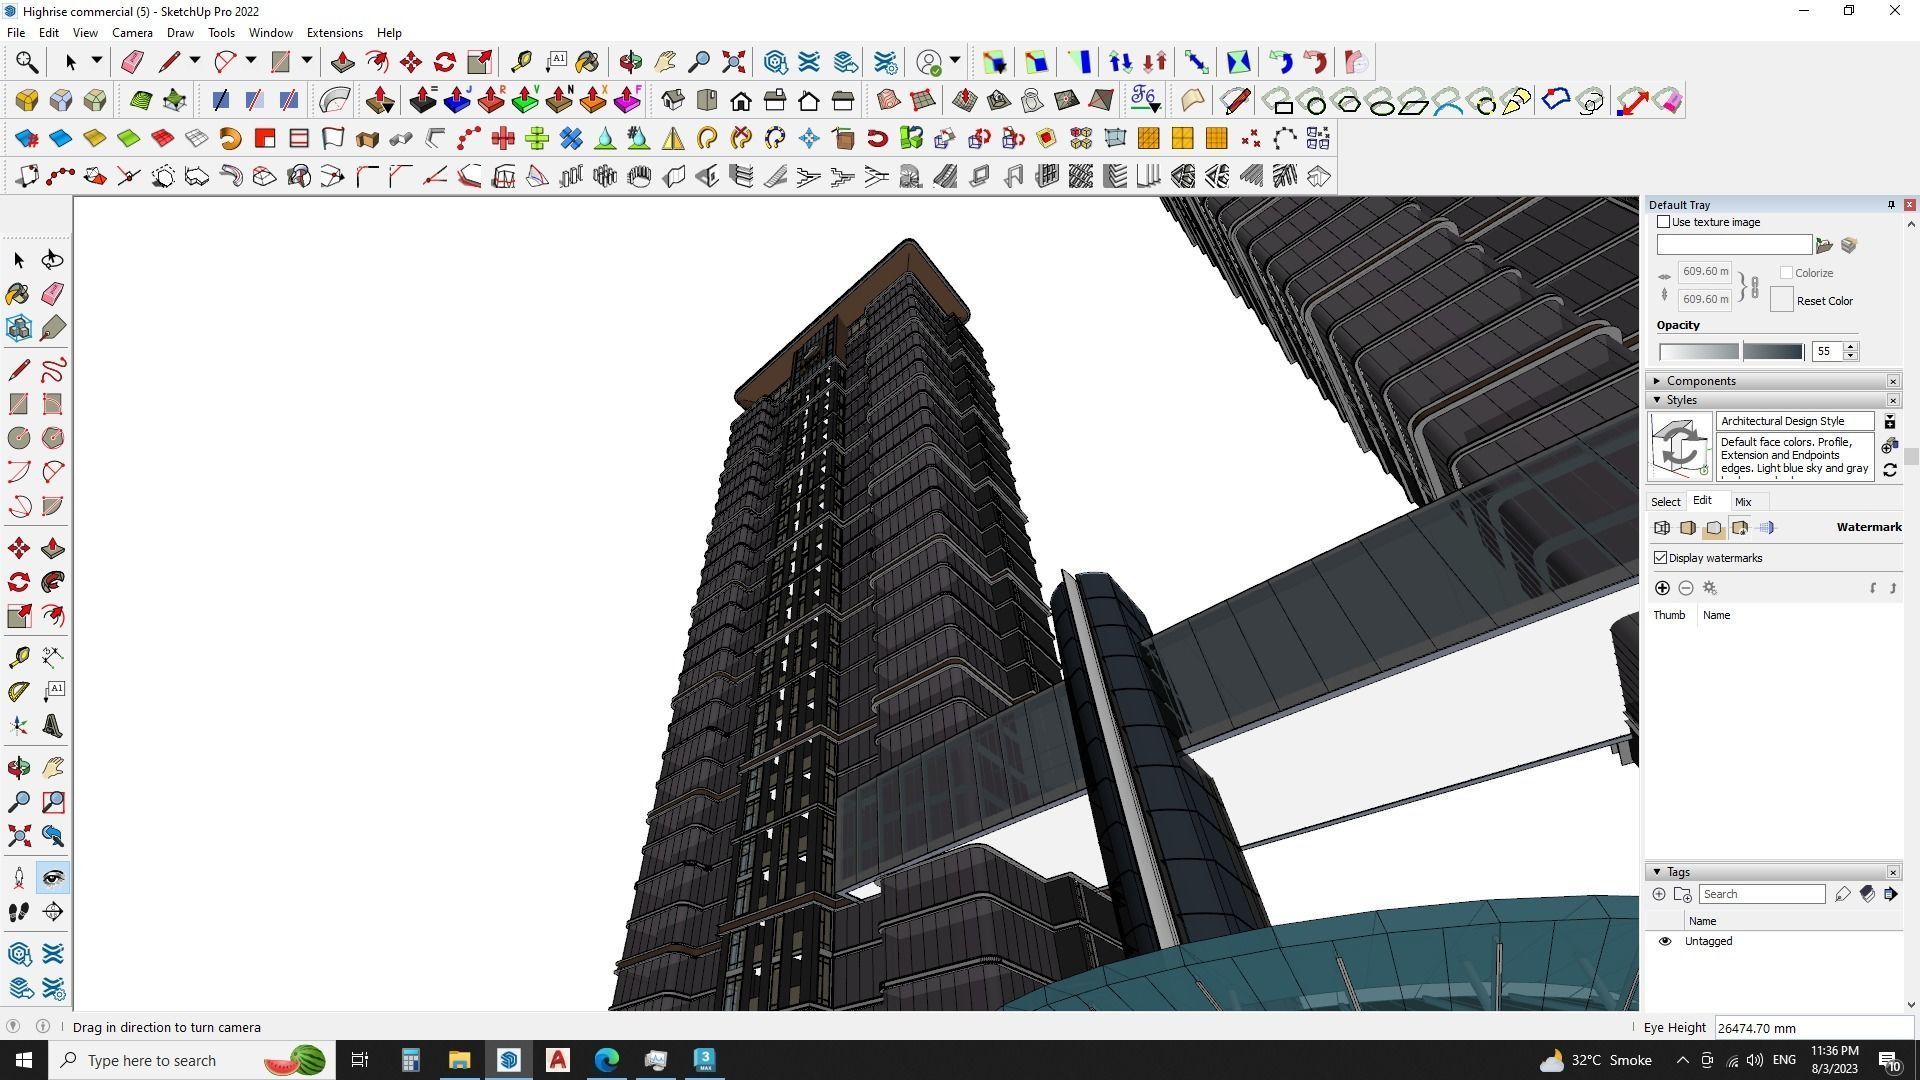Viewport: 1920px width, 1080px height.
Task: Open Select tool dropdown arrow in top toolbar
Action: coord(97,61)
